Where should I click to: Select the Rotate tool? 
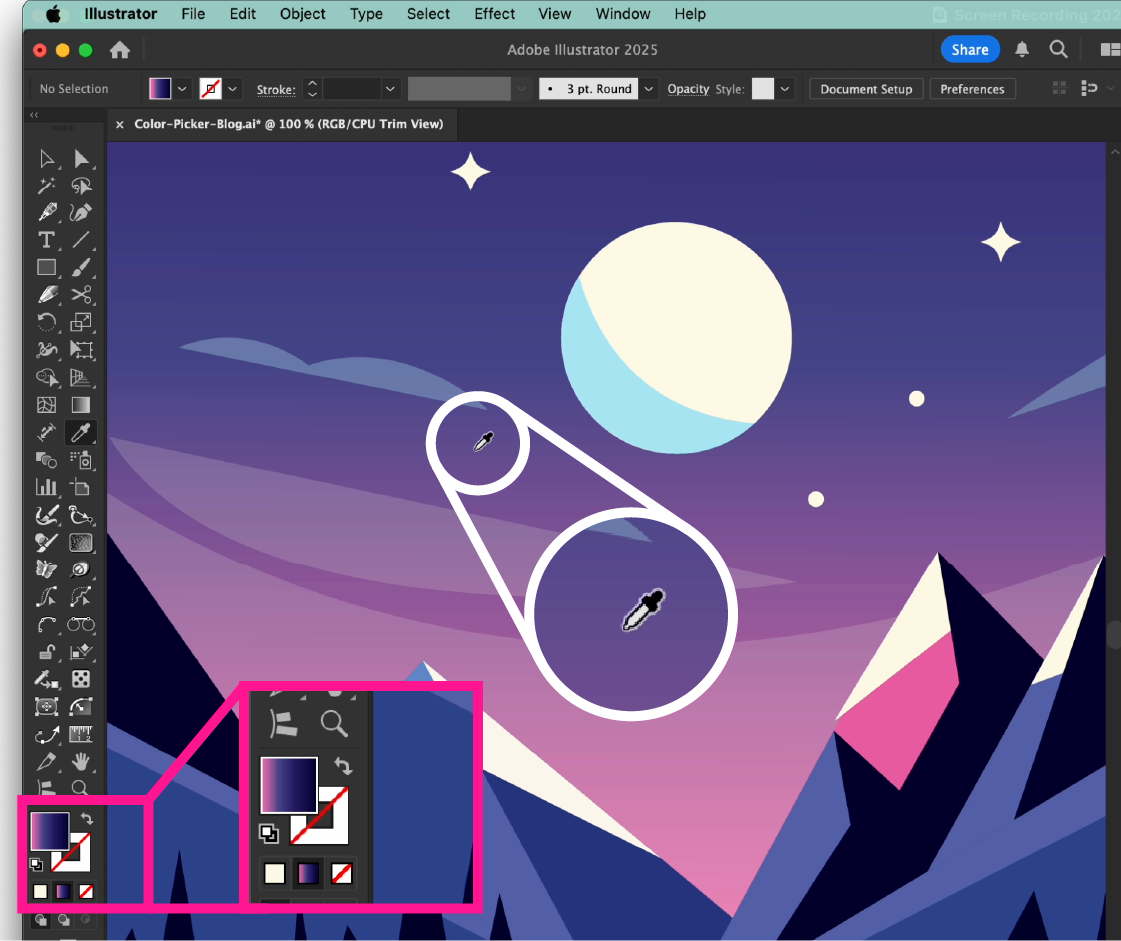(46, 322)
